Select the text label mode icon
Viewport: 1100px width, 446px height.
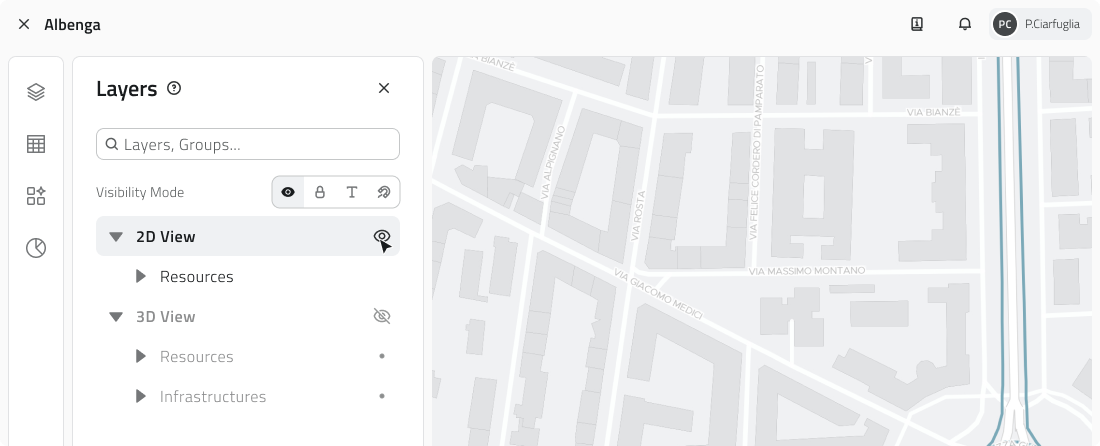pyautogui.click(x=352, y=192)
